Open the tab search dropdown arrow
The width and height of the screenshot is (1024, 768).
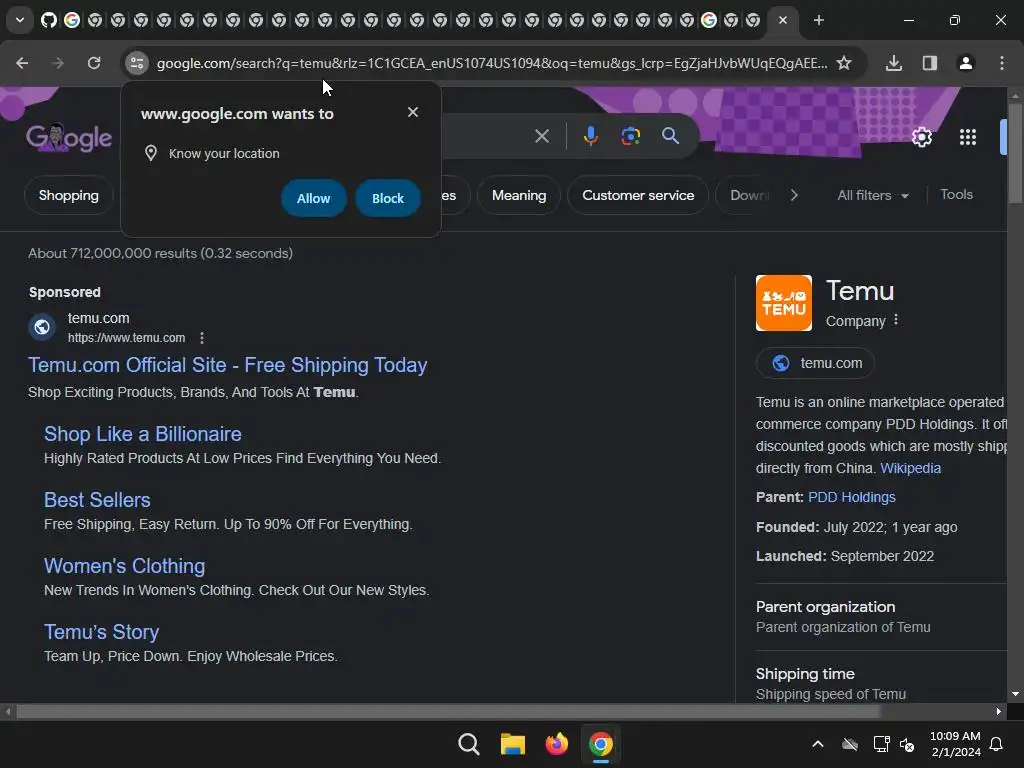[20, 20]
